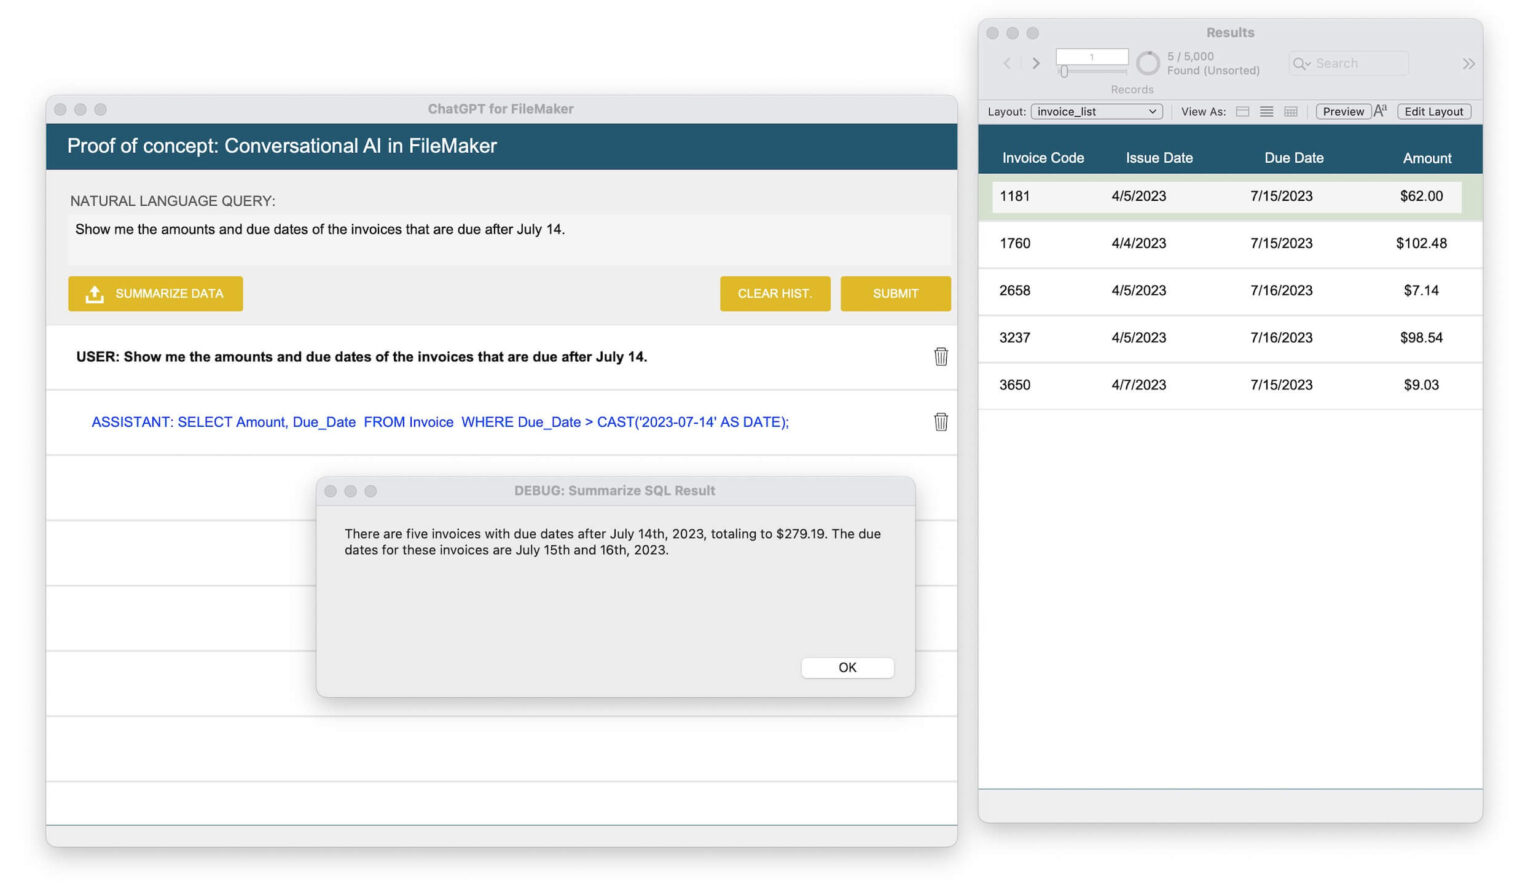Click the SUBMIT button
Viewport: 1536px width, 890px height.
[x=895, y=294]
